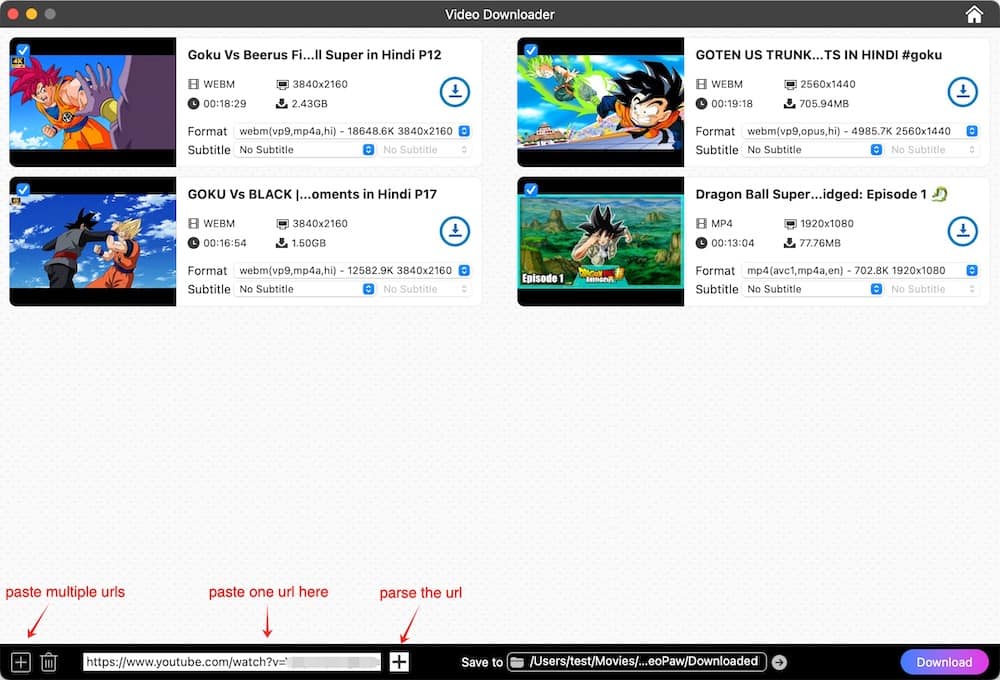Image resolution: width=1000 pixels, height=680 pixels.
Task: Download the GOKU Vs BLACK video
Action: (455, 231)
